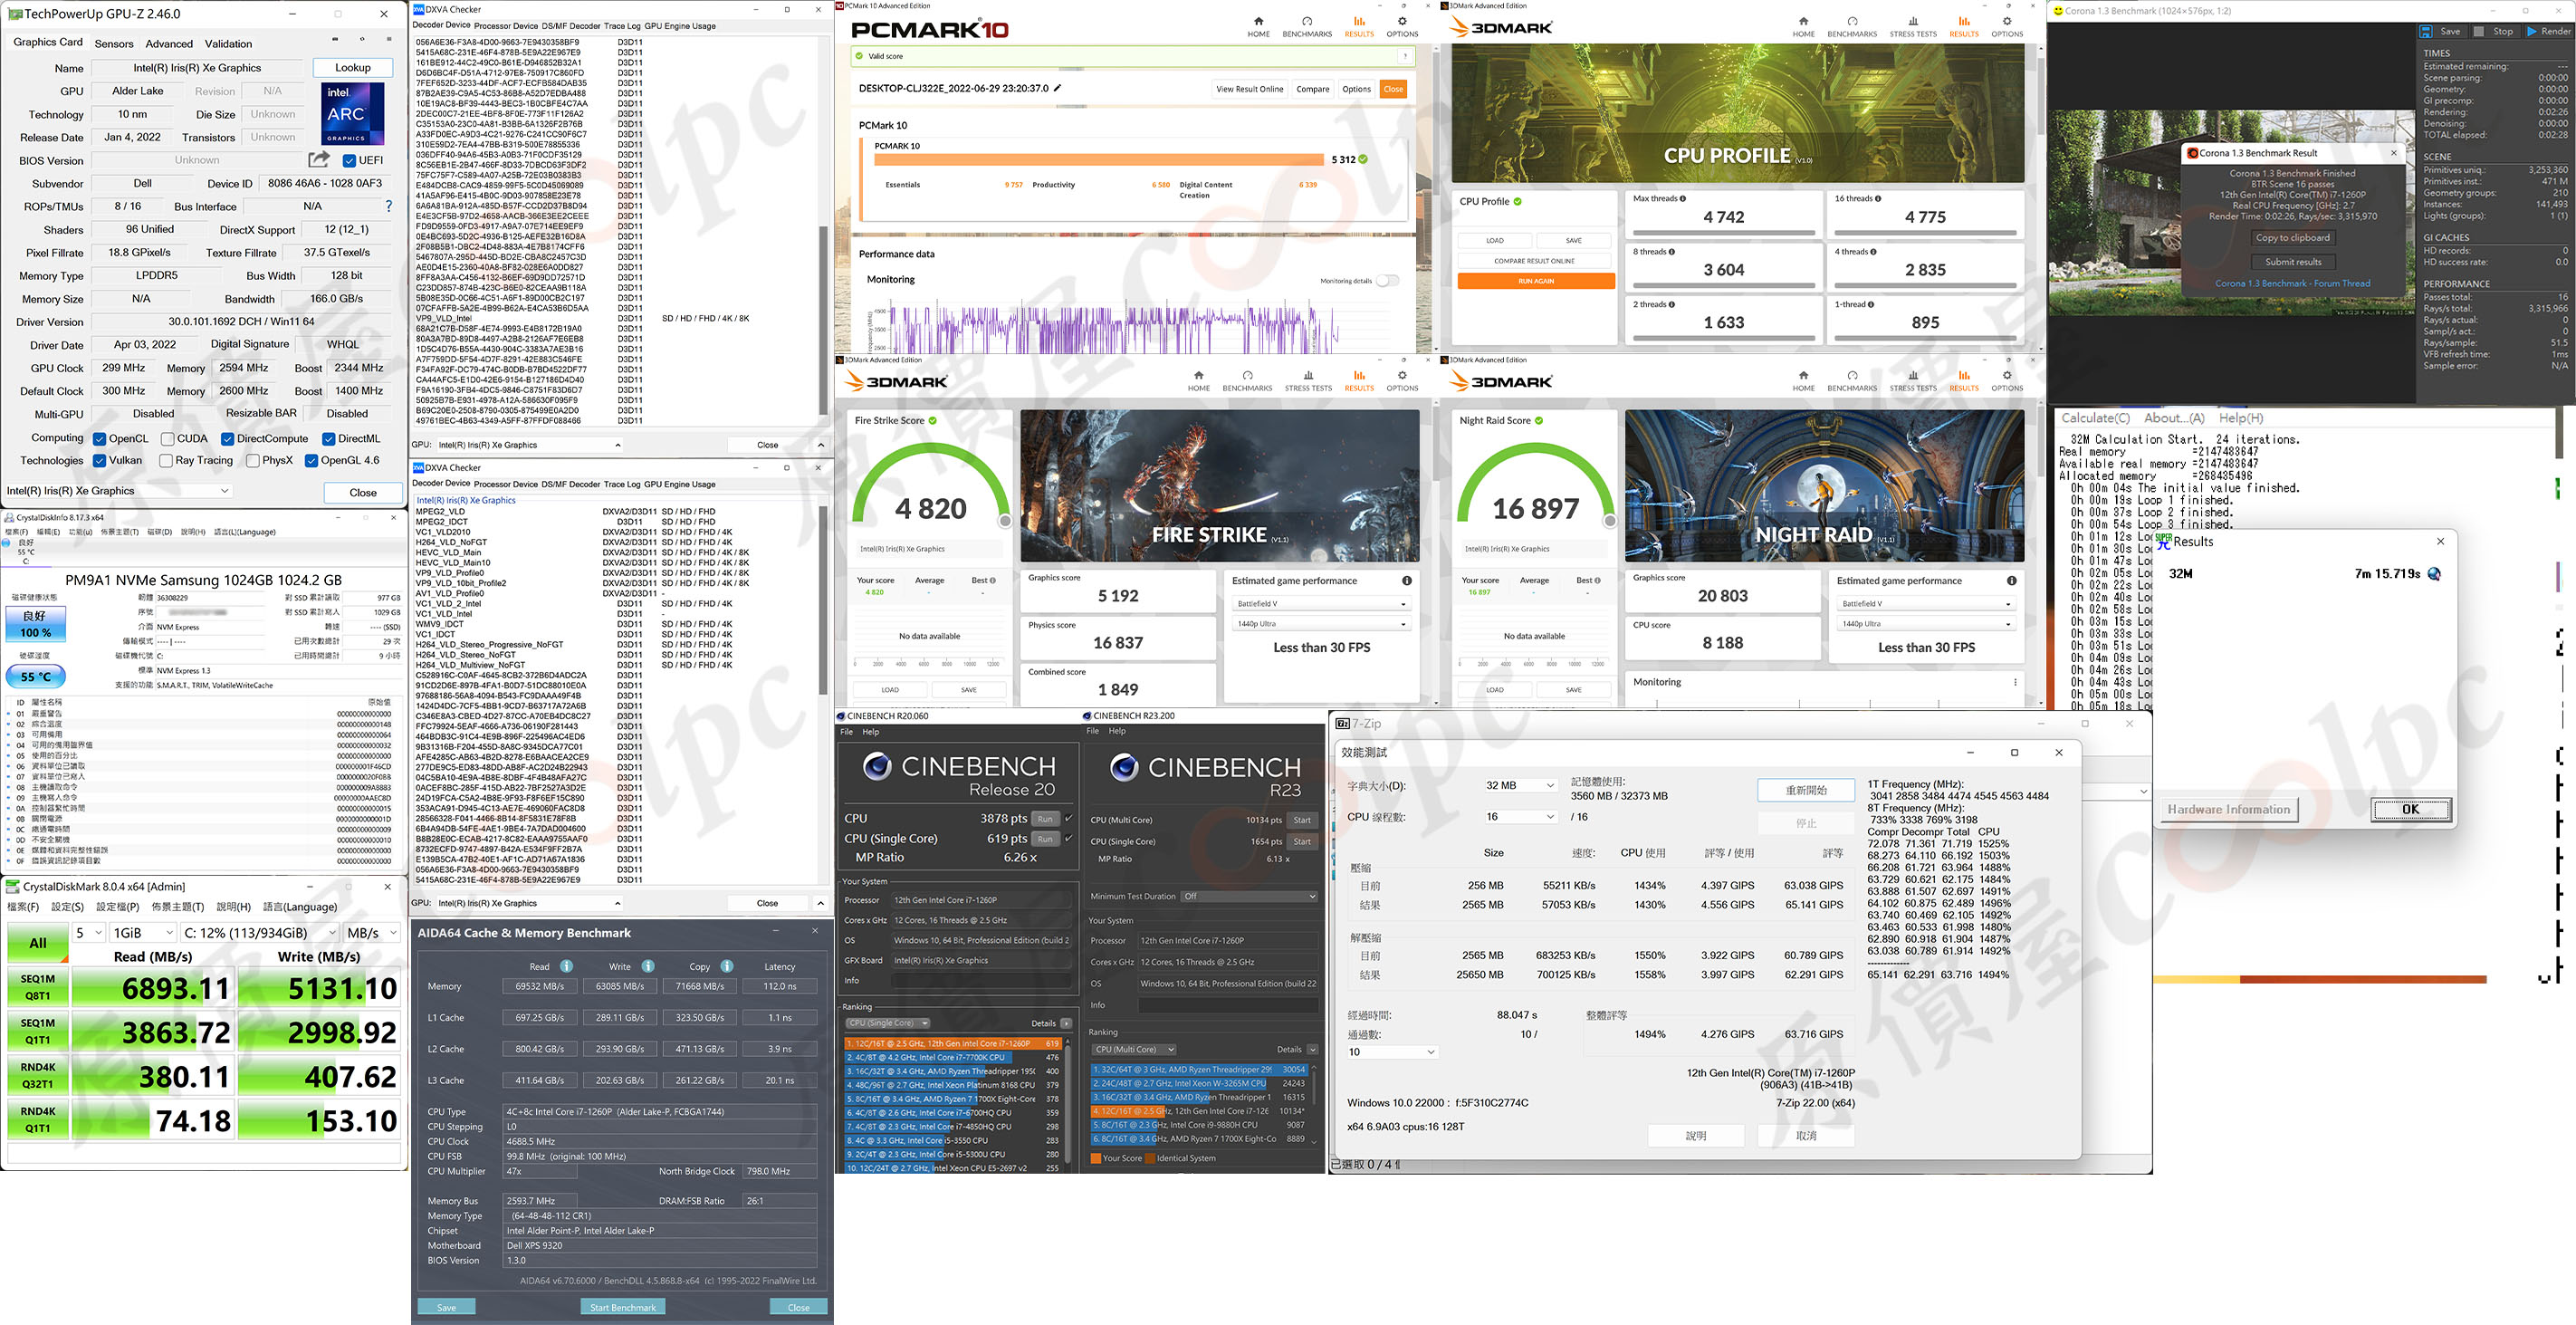2576x1325 pixels.
Task: Toggle the DirectCompute checkbox
Action: point(227,439)
